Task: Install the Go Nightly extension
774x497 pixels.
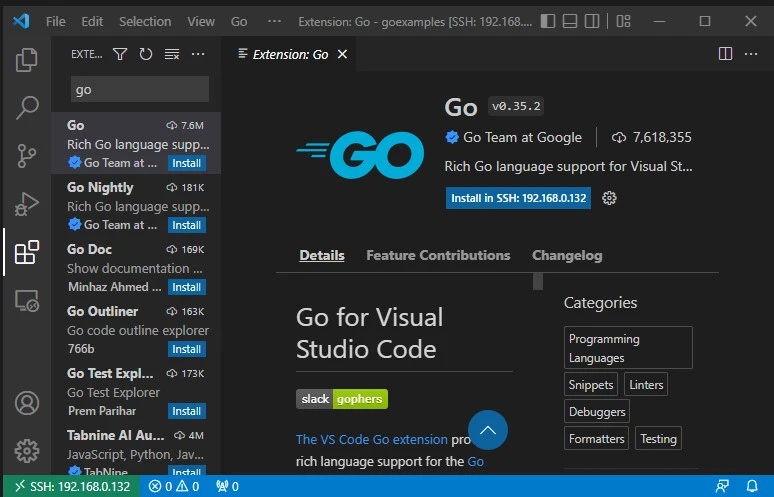Action: (x=186, y=225)
